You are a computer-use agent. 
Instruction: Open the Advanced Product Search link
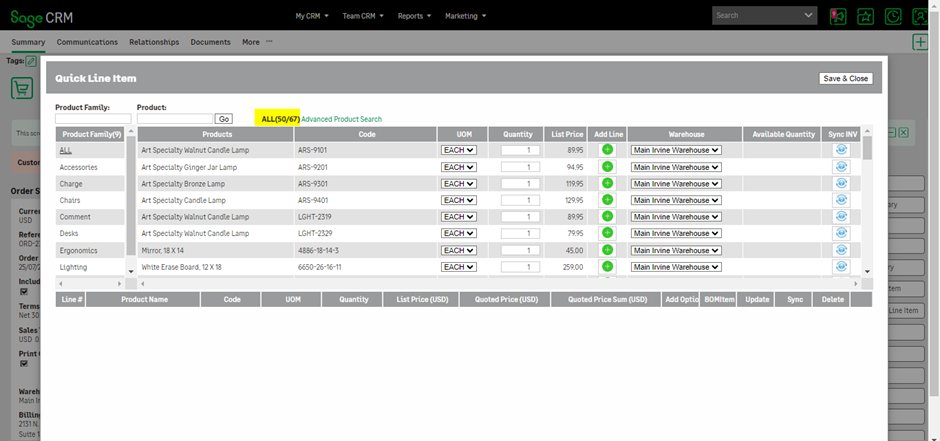pos(341,119)
